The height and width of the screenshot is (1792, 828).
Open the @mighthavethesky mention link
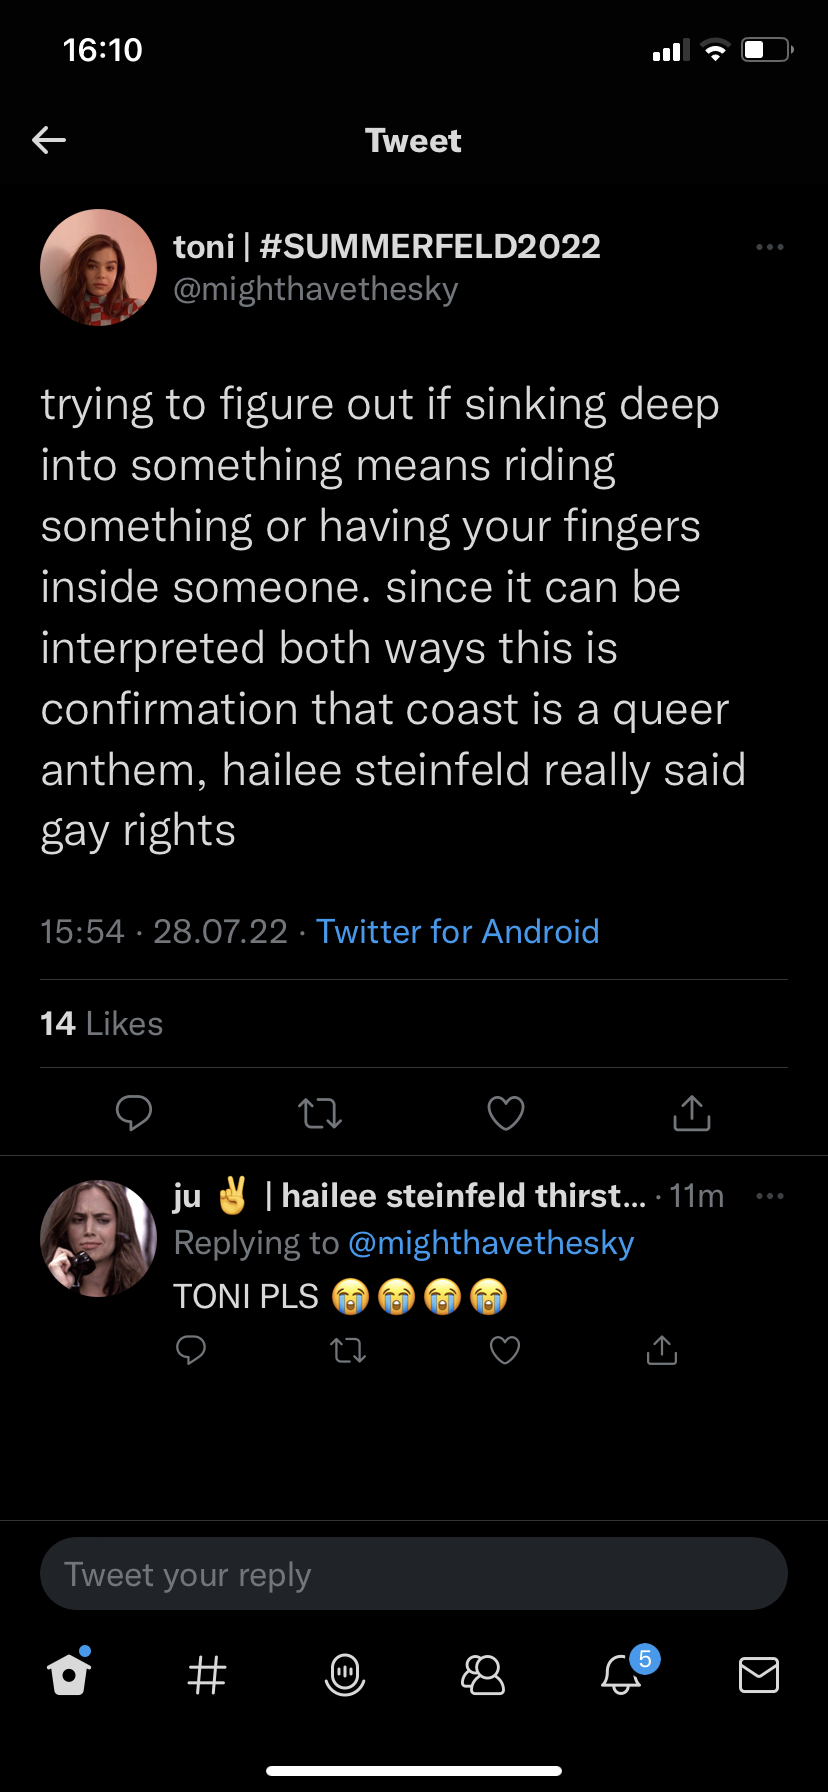click(491, 1243)
